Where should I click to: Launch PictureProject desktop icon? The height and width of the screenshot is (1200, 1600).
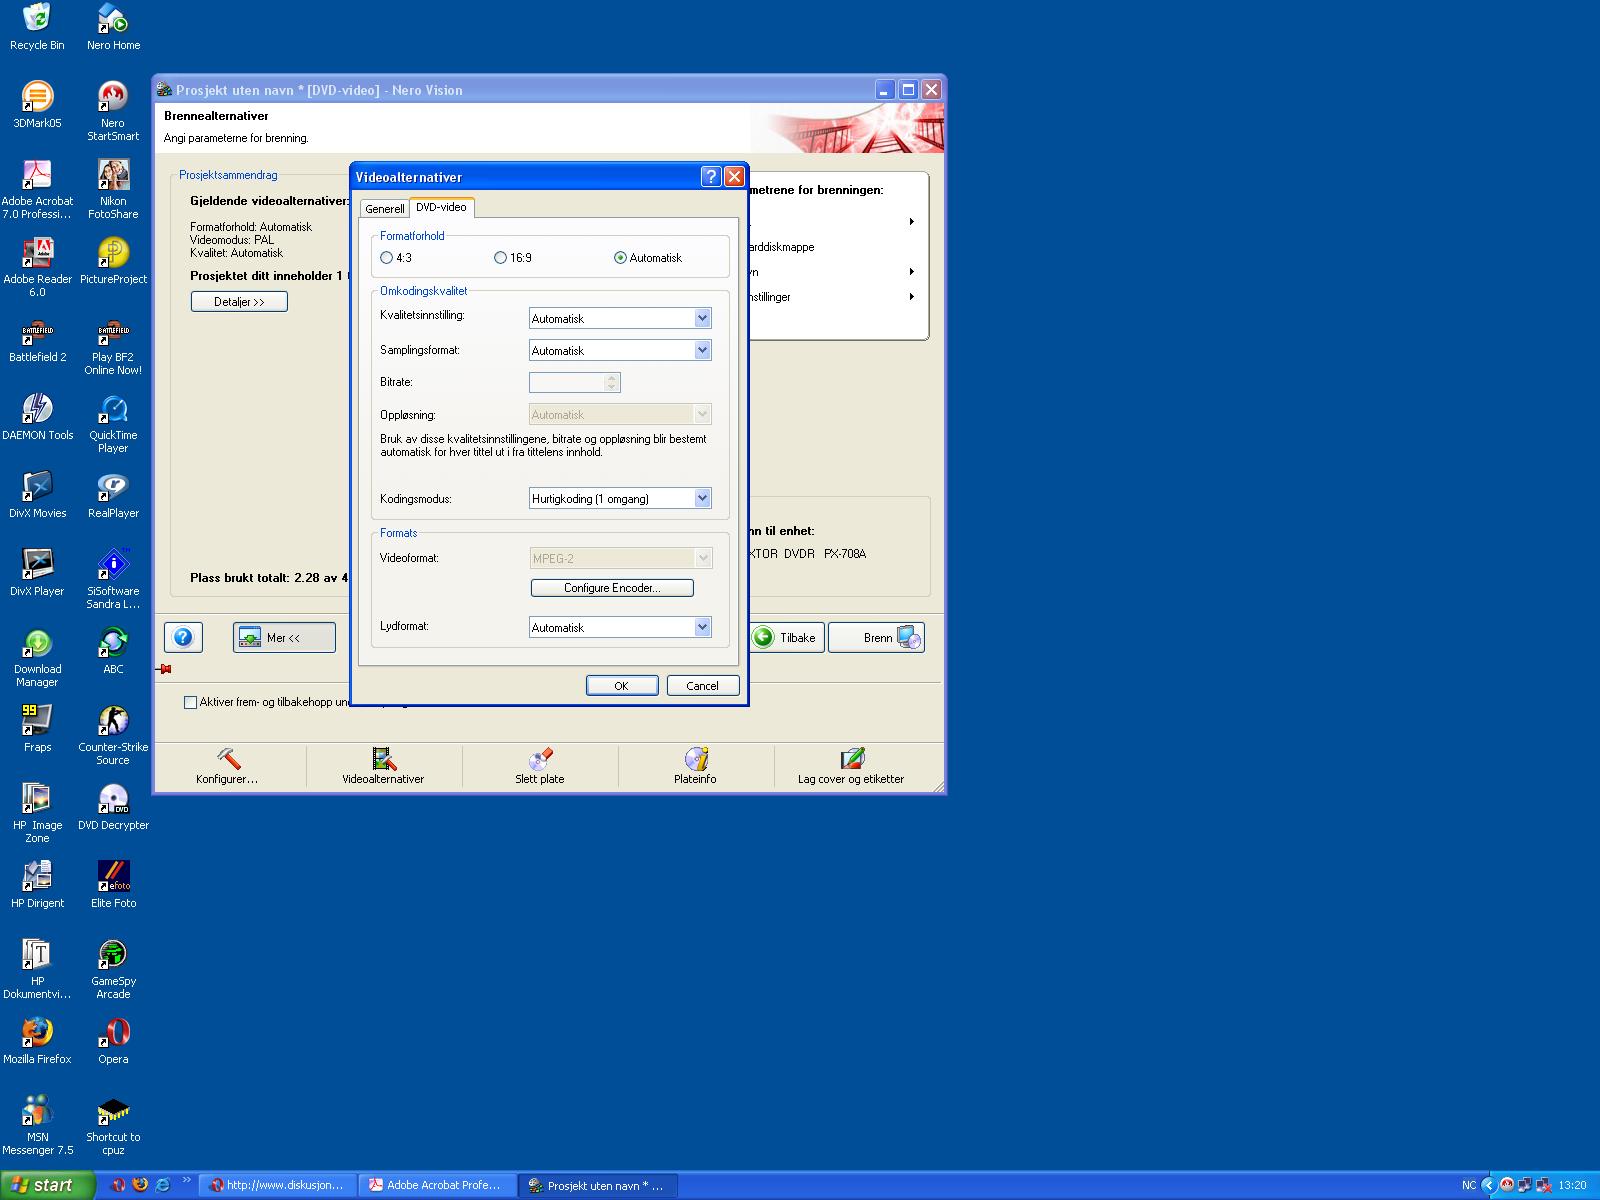pos(113,261)
